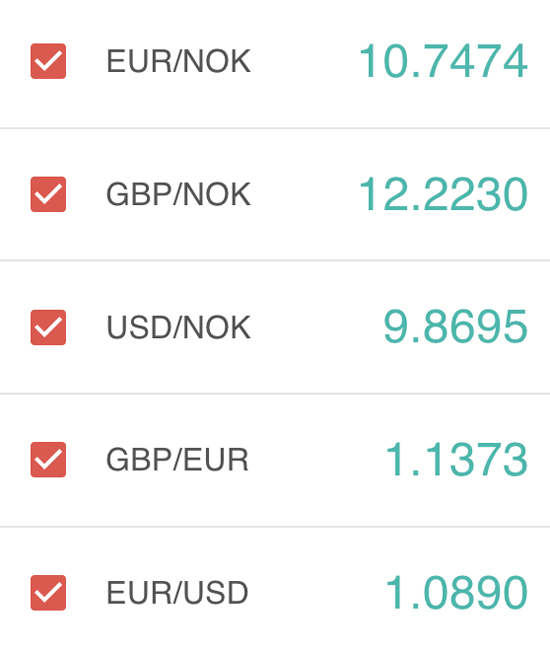Click the 10.7474 exchange rate value
Screen dimensions: 550x651
coord(443,61)
